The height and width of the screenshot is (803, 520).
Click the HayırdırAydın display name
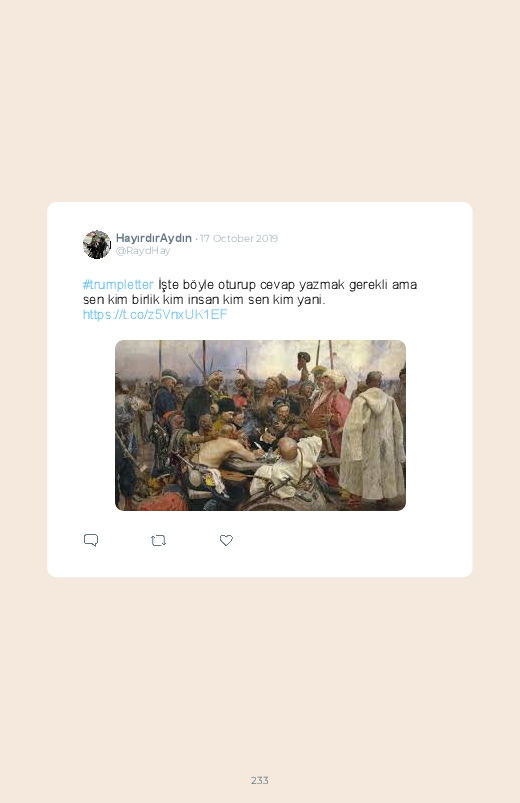click(x=154, y=238)
